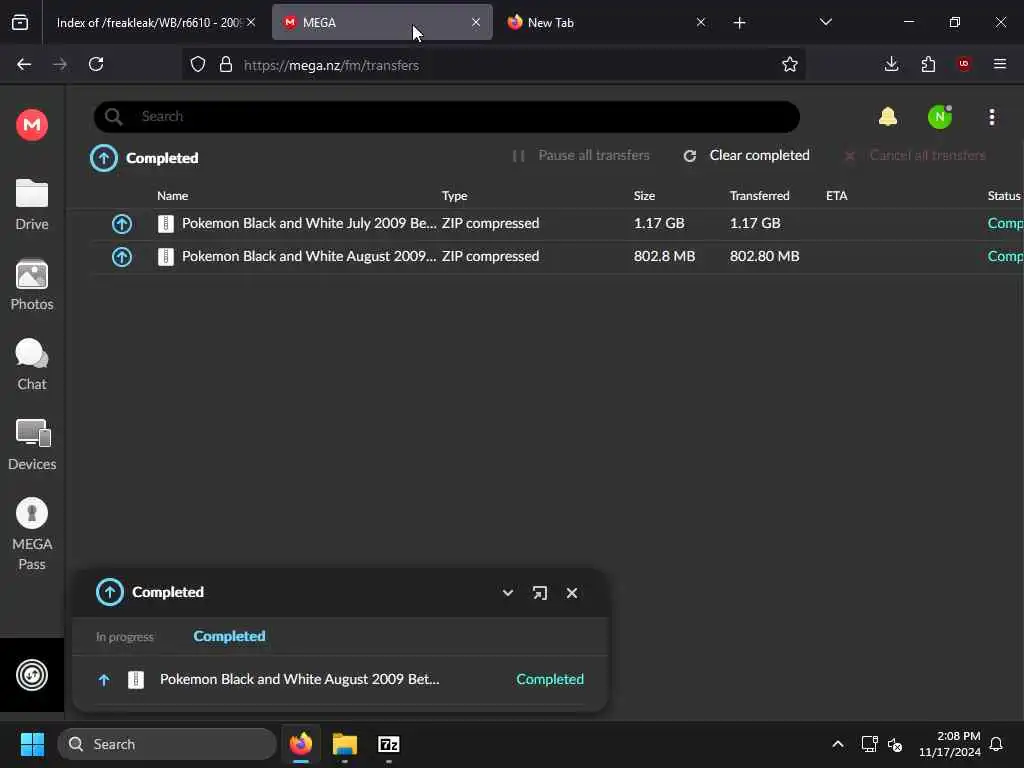Click ZIP file icon for August 2009 file

166,257
